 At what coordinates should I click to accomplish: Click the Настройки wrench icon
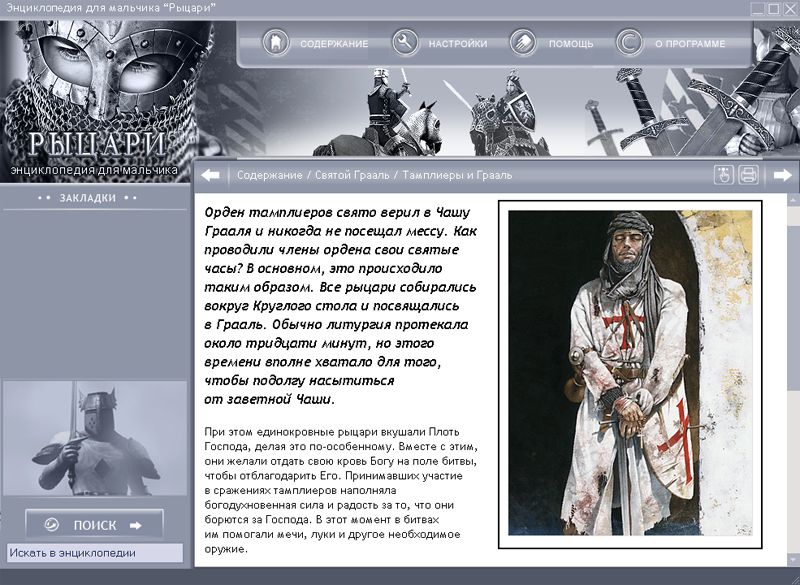[x=405, y=43]
